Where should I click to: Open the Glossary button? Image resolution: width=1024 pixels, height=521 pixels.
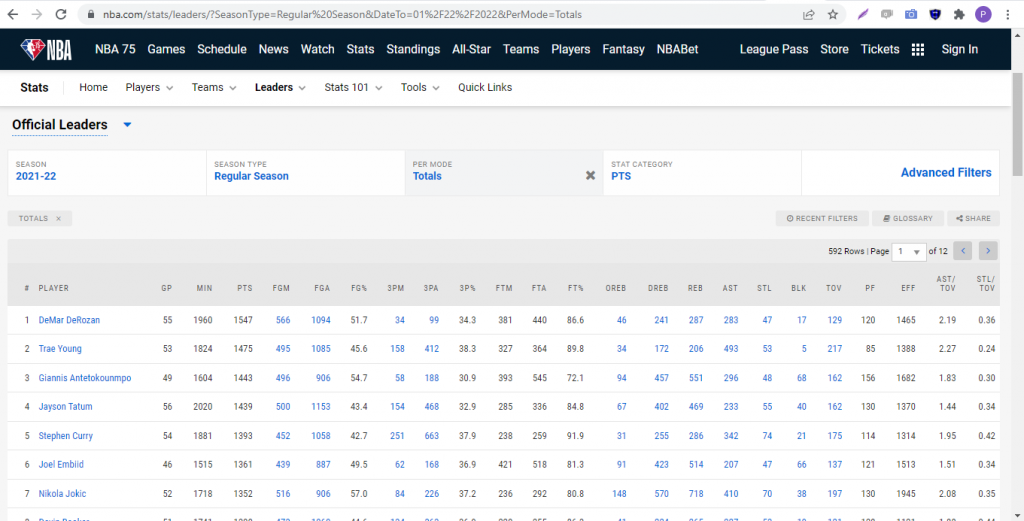point(908,219)
